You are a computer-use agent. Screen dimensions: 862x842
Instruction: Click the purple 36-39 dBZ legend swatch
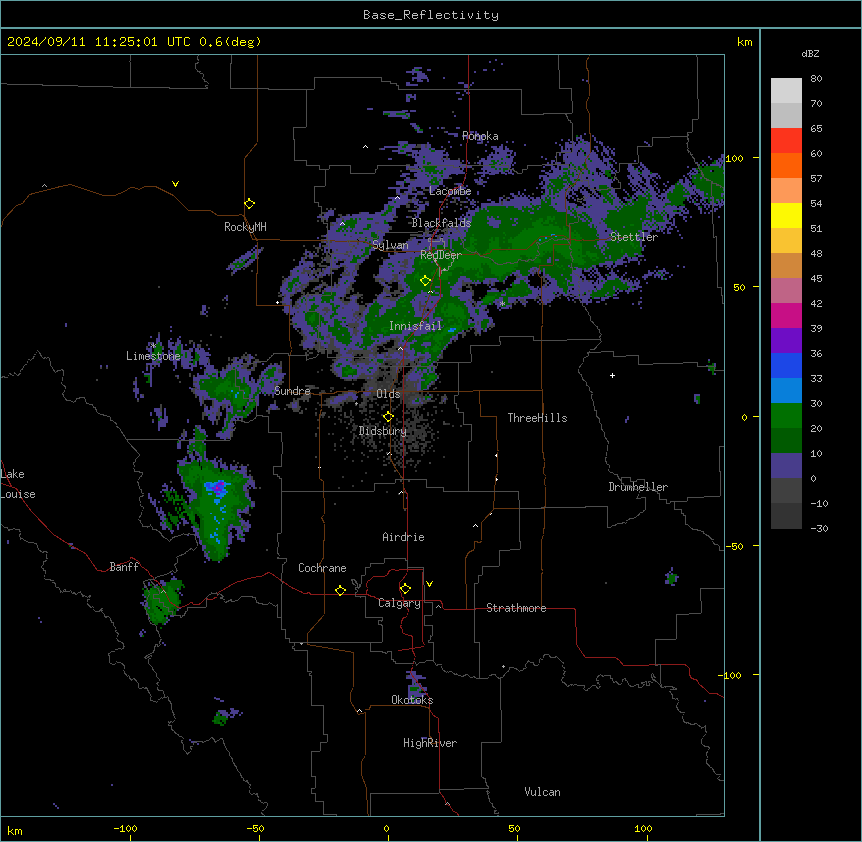[786, 341]
